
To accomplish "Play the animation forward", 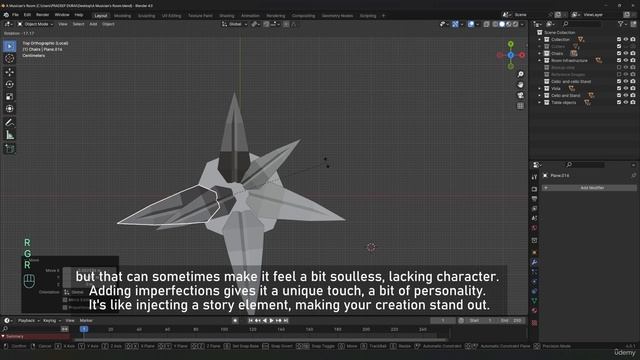I will pos(271,321).
